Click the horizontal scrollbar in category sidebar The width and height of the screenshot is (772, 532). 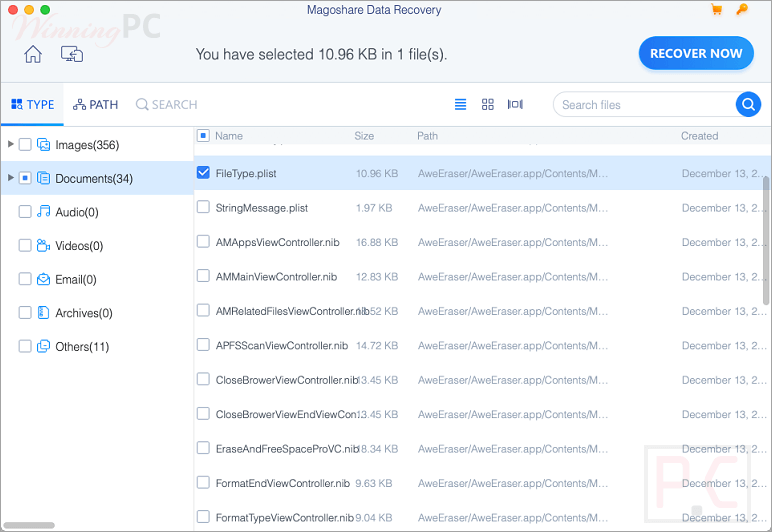tap(29, 526)
